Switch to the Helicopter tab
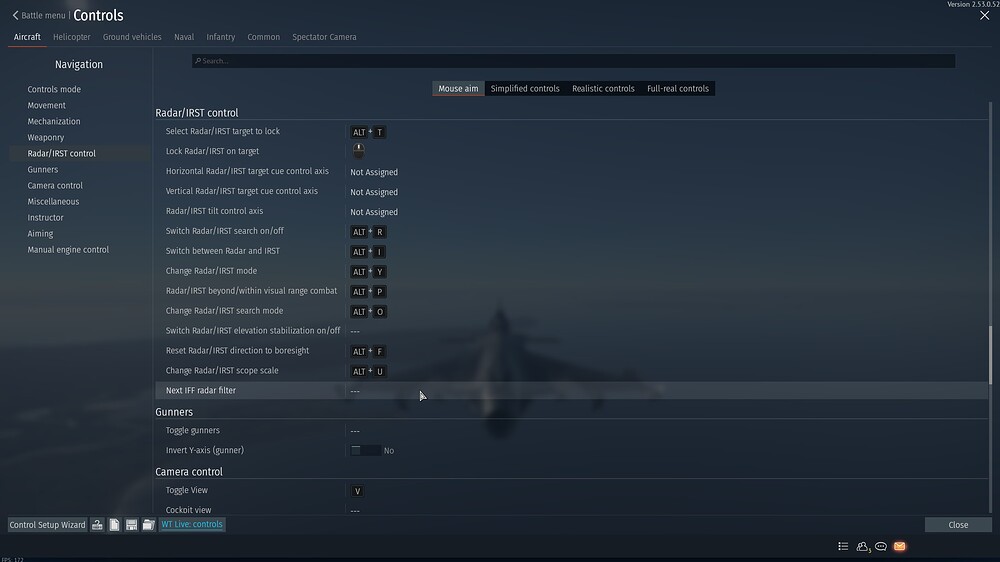This screenshot has height=562, width=1000. tap(72, 37)
